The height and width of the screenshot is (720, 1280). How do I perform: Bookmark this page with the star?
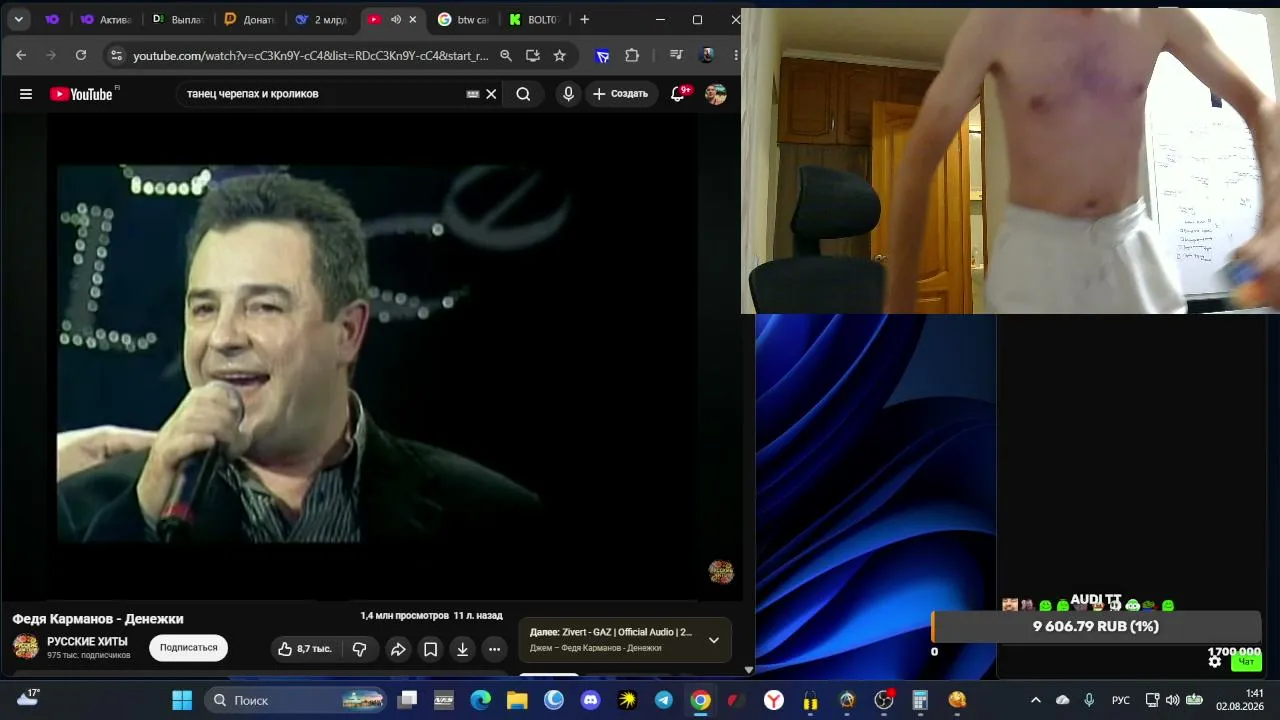click(x=560, y=56)
